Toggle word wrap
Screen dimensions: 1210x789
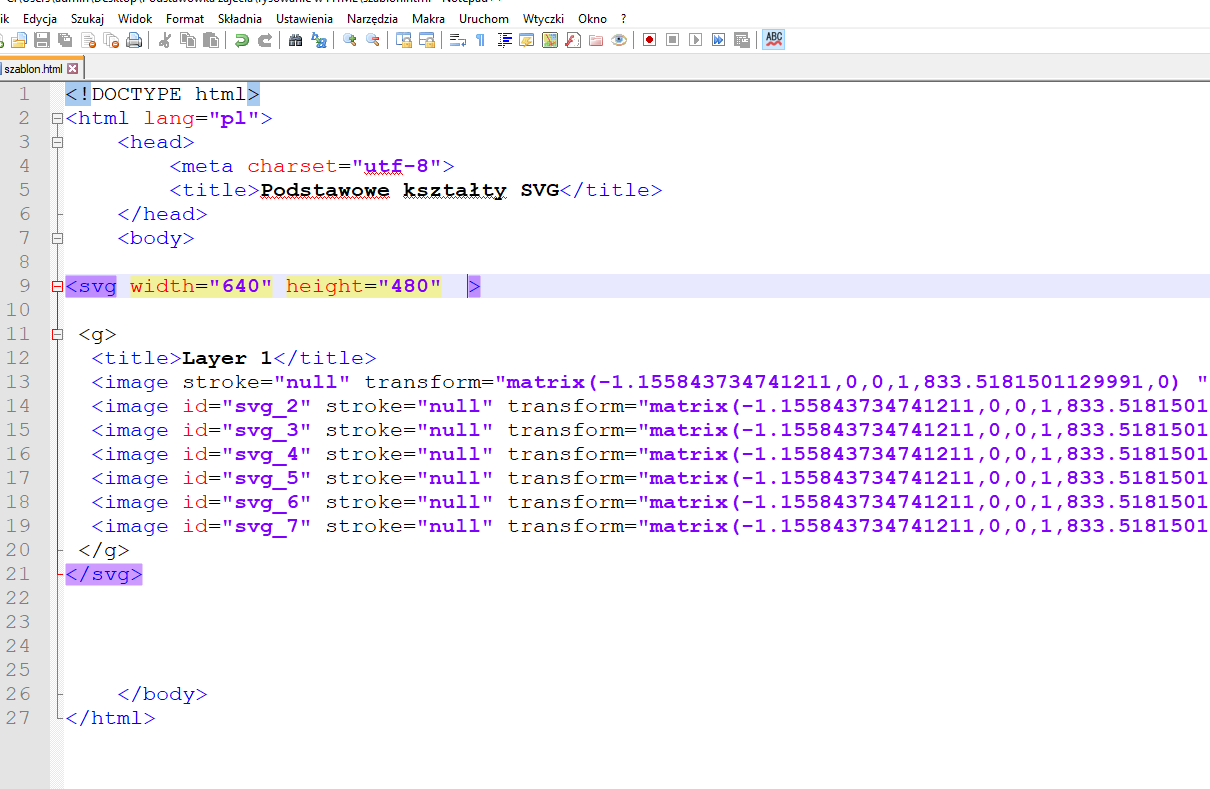point(458,40)
